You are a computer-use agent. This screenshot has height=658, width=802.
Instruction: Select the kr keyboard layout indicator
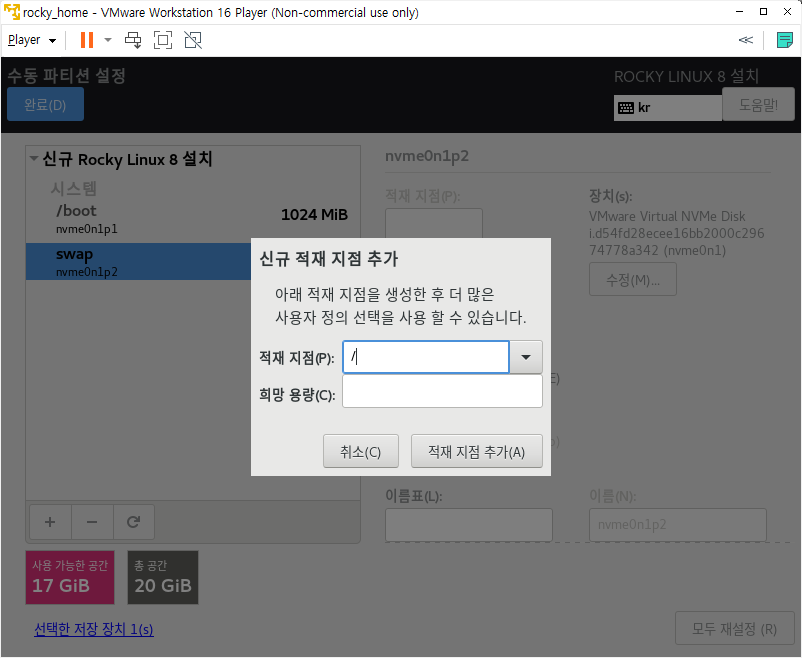point(667,107)
